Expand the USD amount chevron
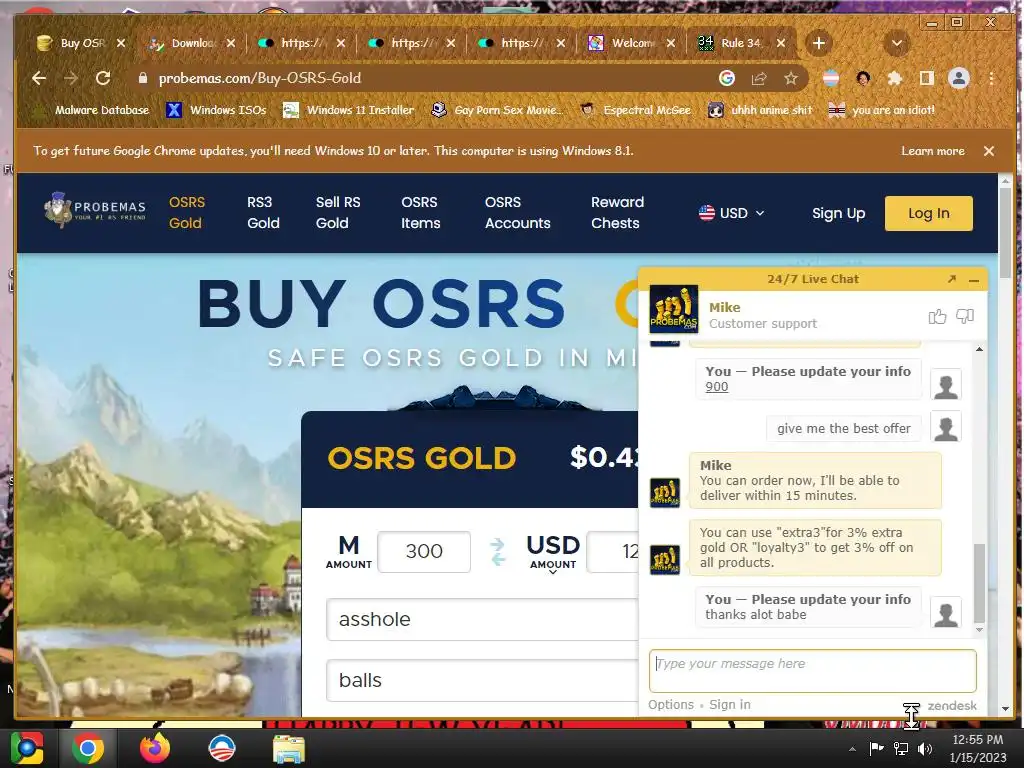 point(552,572)
